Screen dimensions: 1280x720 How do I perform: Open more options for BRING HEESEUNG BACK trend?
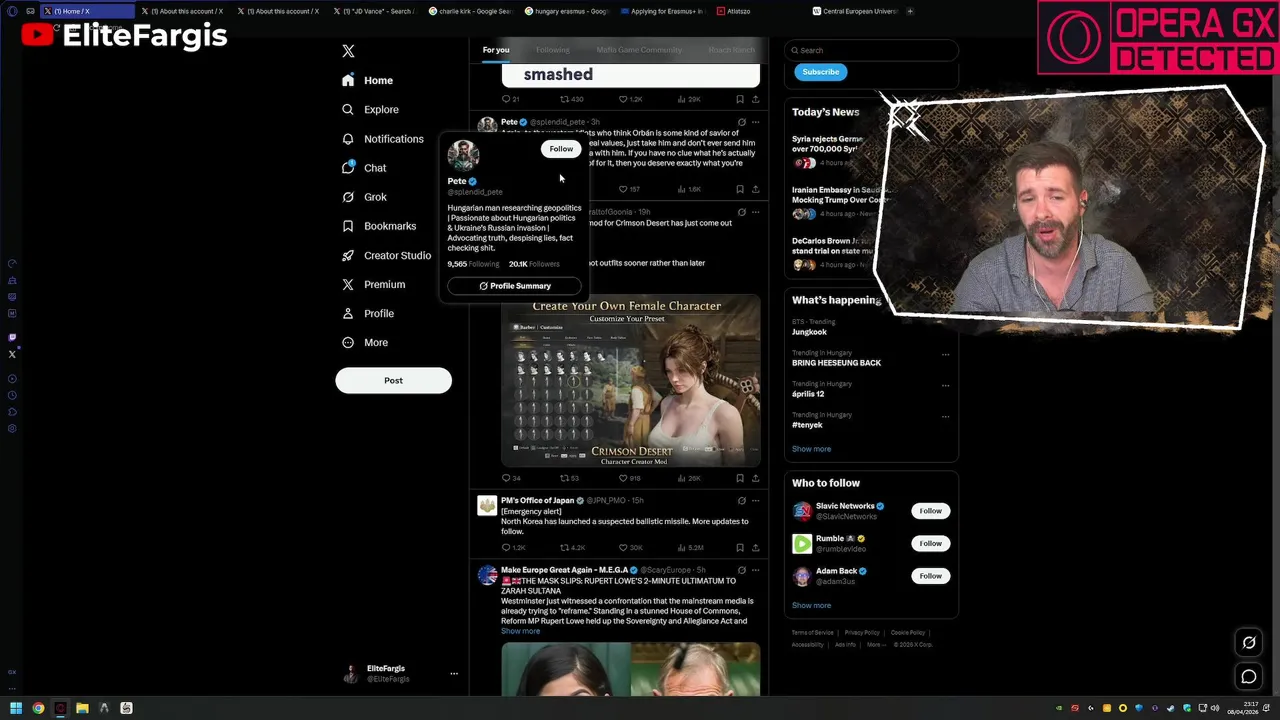[x=945, y=354]
